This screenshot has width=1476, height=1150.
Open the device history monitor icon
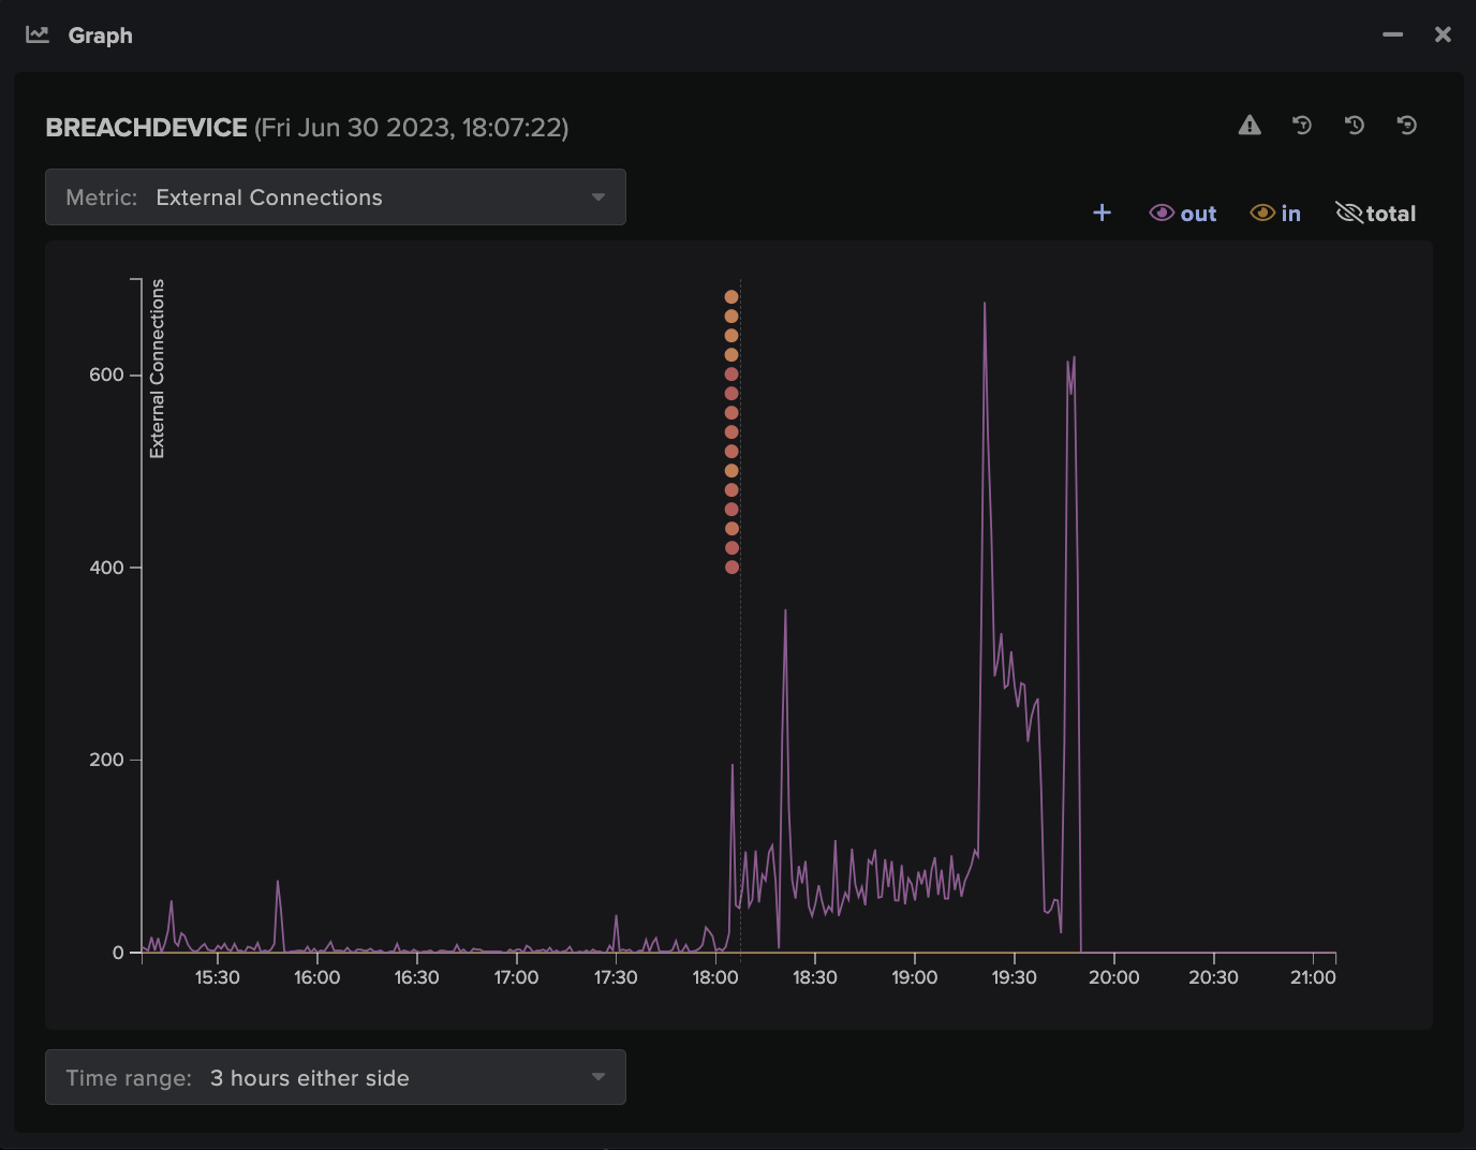1406,125
